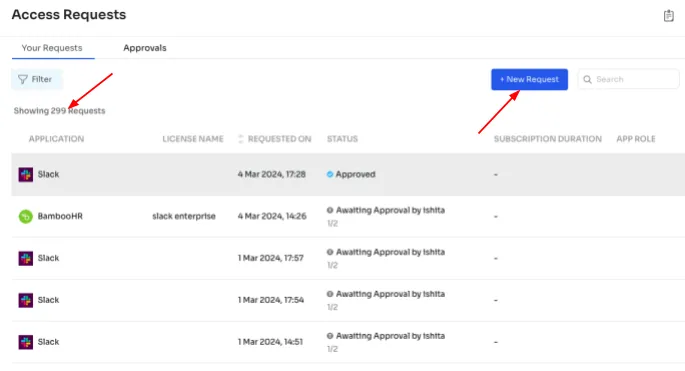Click the funnel icon in Filter button
This screenshot has width=685, height=371.
pyautogui.click(x=23, y=80)
